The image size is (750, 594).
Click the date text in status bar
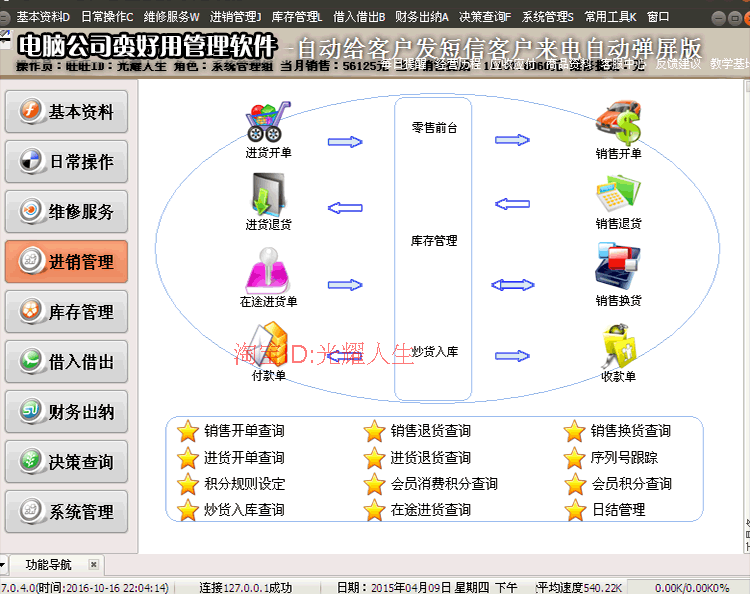coord(427,587)
